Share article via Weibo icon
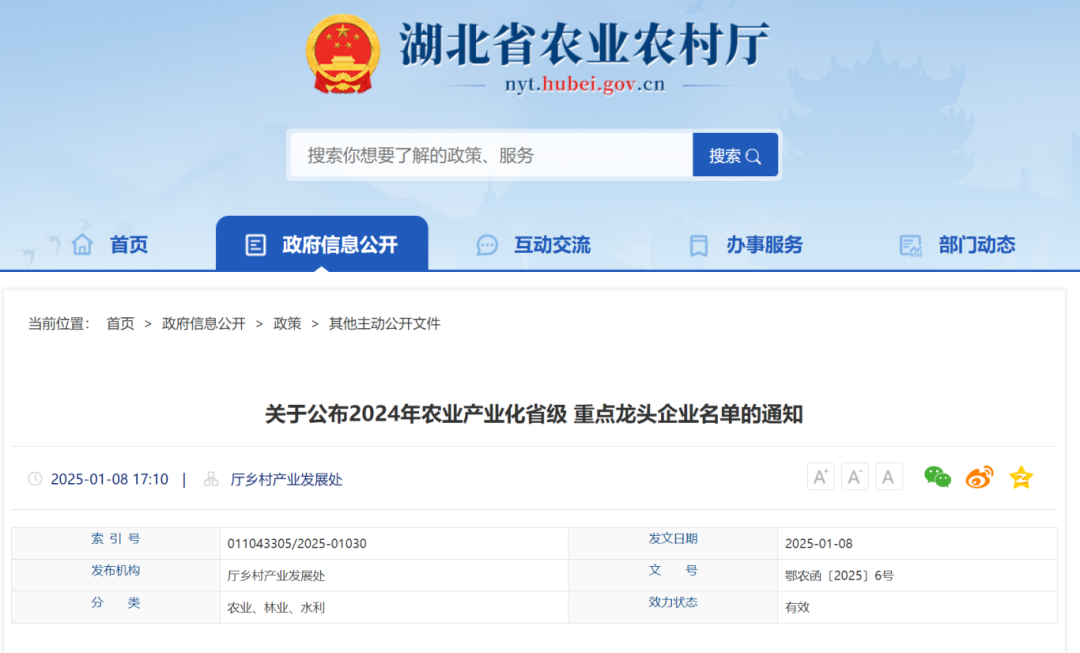1080x653 pixels. (x=979, y=477)
